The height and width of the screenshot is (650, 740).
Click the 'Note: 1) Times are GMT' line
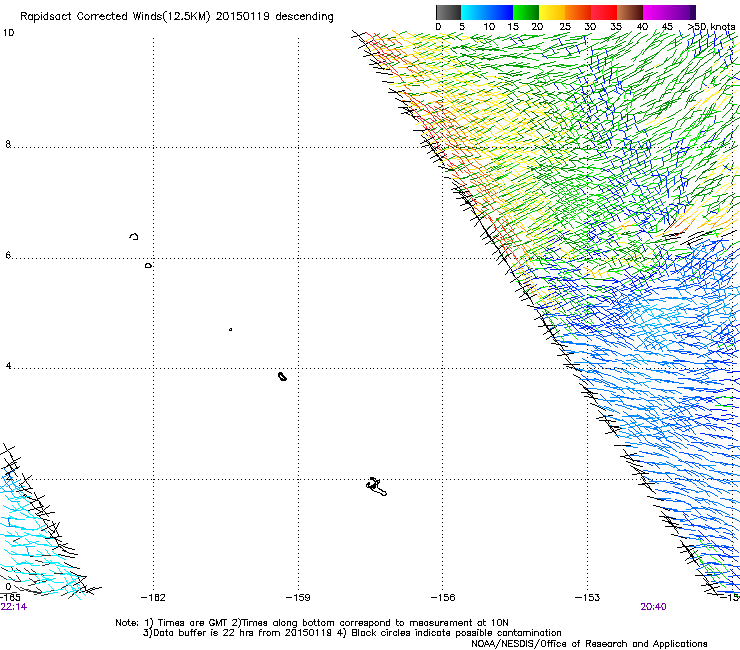click(x=312, y=623)
